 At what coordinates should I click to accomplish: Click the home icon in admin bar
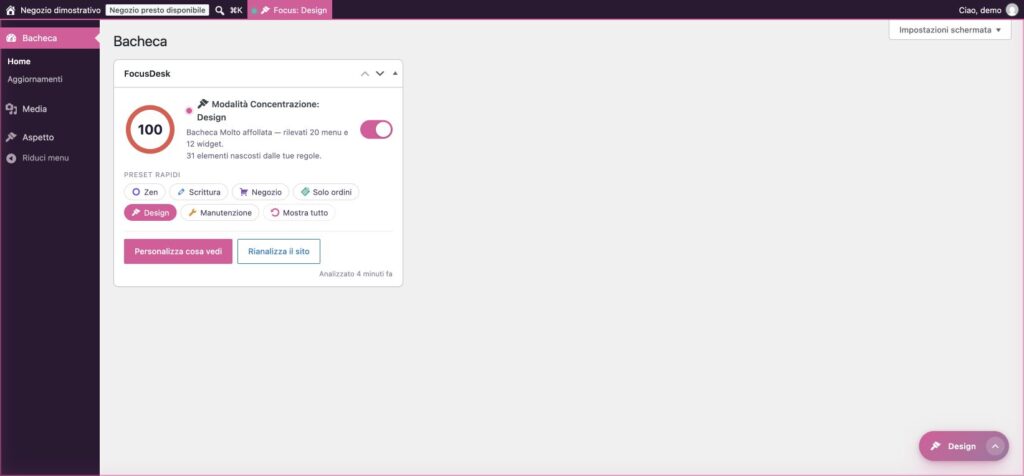point(10,10)
